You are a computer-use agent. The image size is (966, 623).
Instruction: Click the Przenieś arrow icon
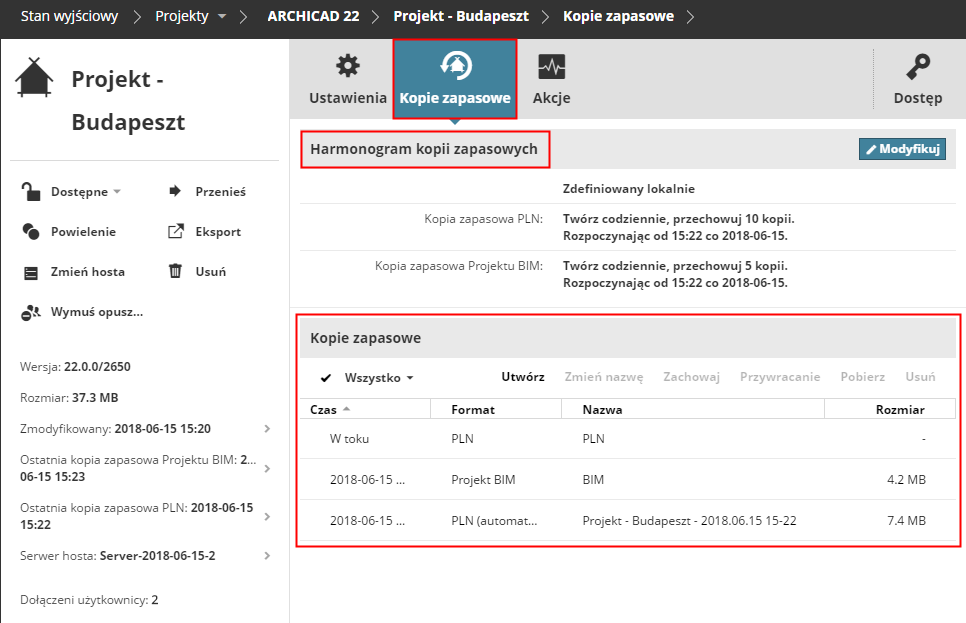click(175, 191)
